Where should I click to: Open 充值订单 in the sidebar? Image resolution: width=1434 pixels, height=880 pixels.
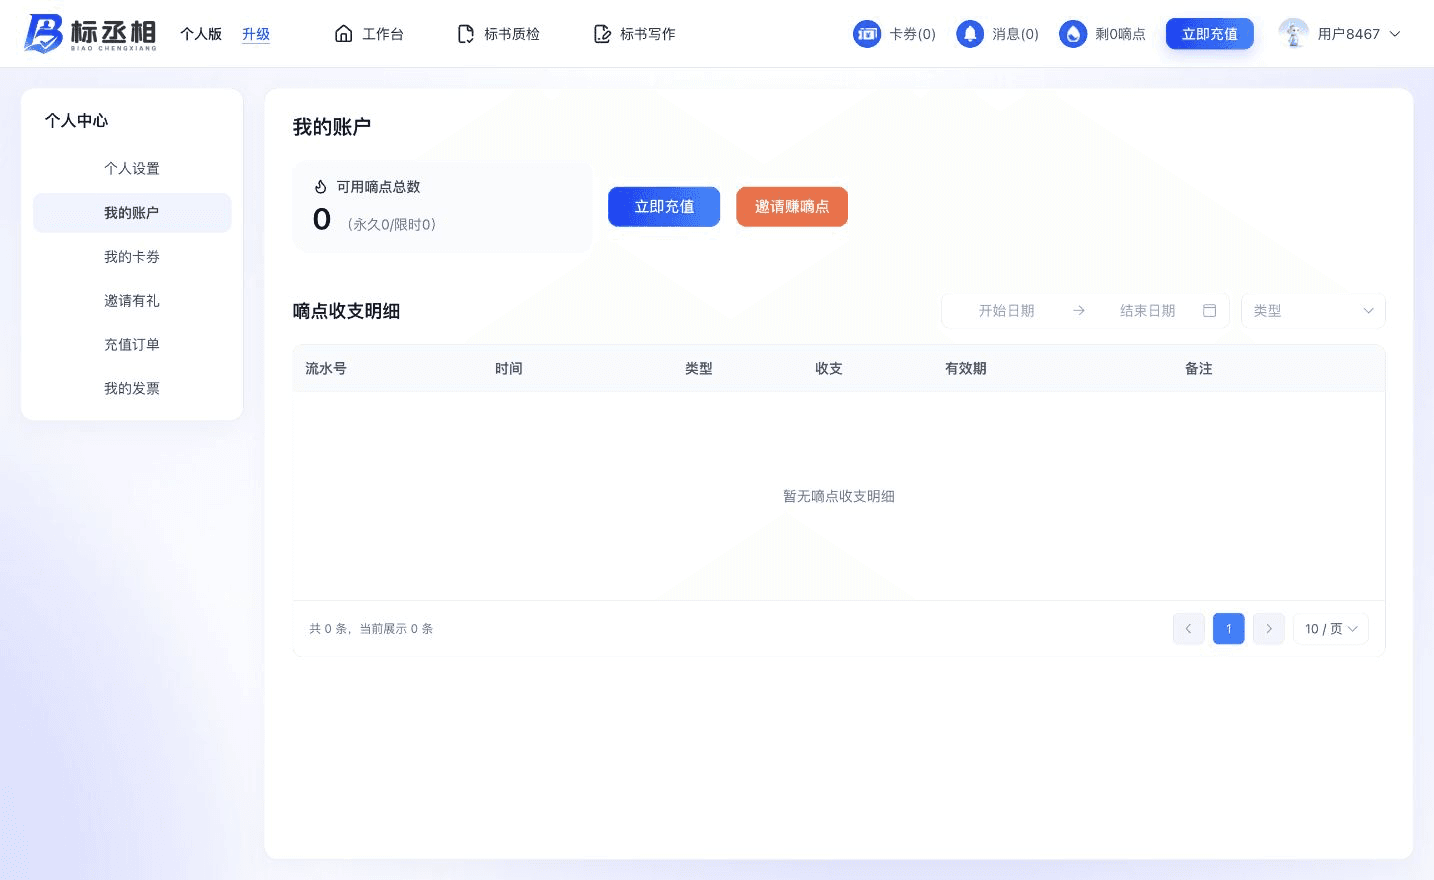132,345
